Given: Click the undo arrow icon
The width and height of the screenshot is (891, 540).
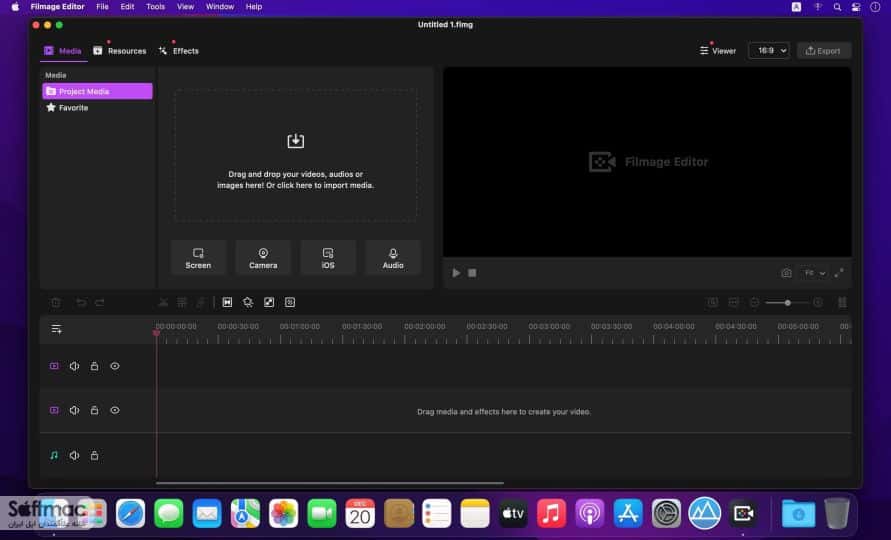Looking at the screenshot, I should pyautogui.click(x=81, y=302).
